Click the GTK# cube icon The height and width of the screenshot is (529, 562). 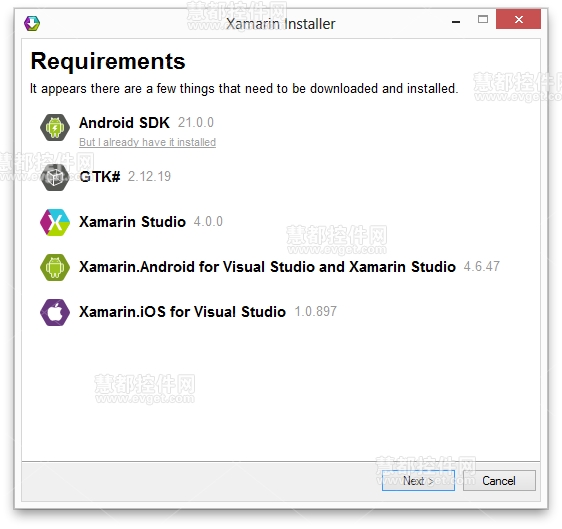[x=55, y=177]
